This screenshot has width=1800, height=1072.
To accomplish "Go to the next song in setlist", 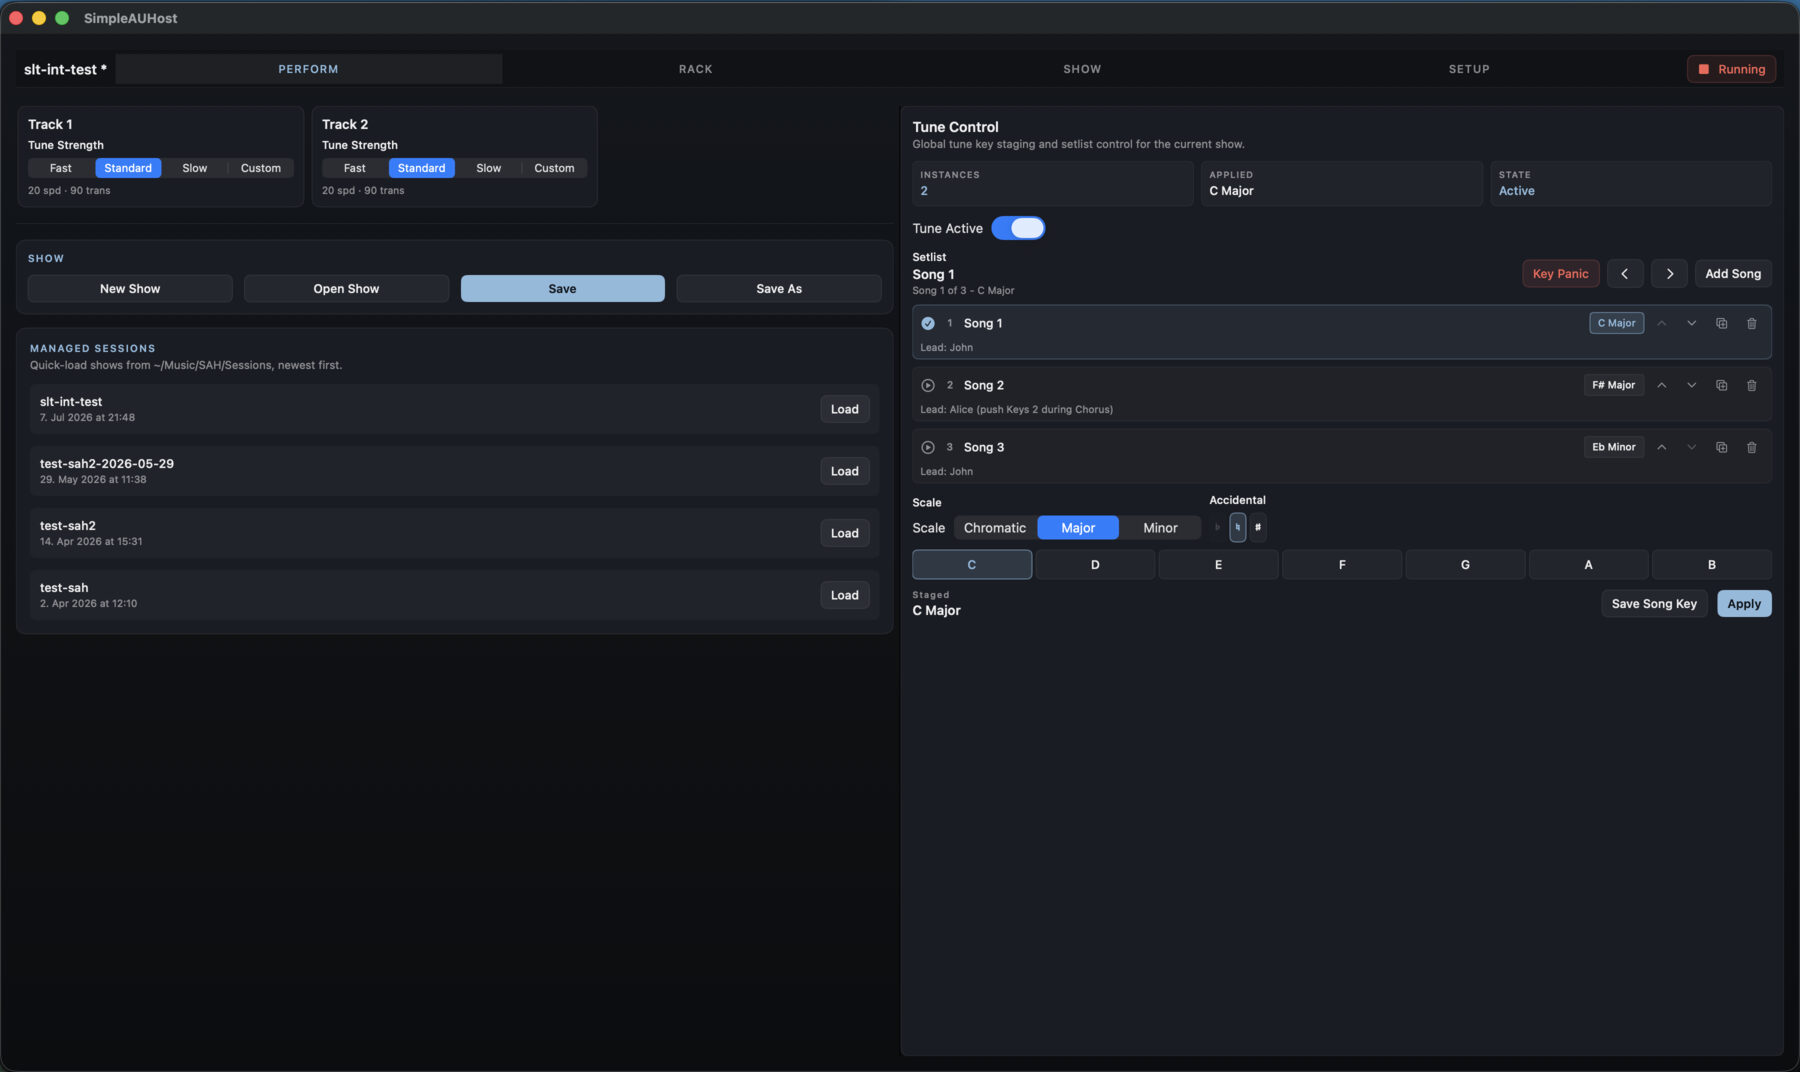I will (x=1669, y=274).
